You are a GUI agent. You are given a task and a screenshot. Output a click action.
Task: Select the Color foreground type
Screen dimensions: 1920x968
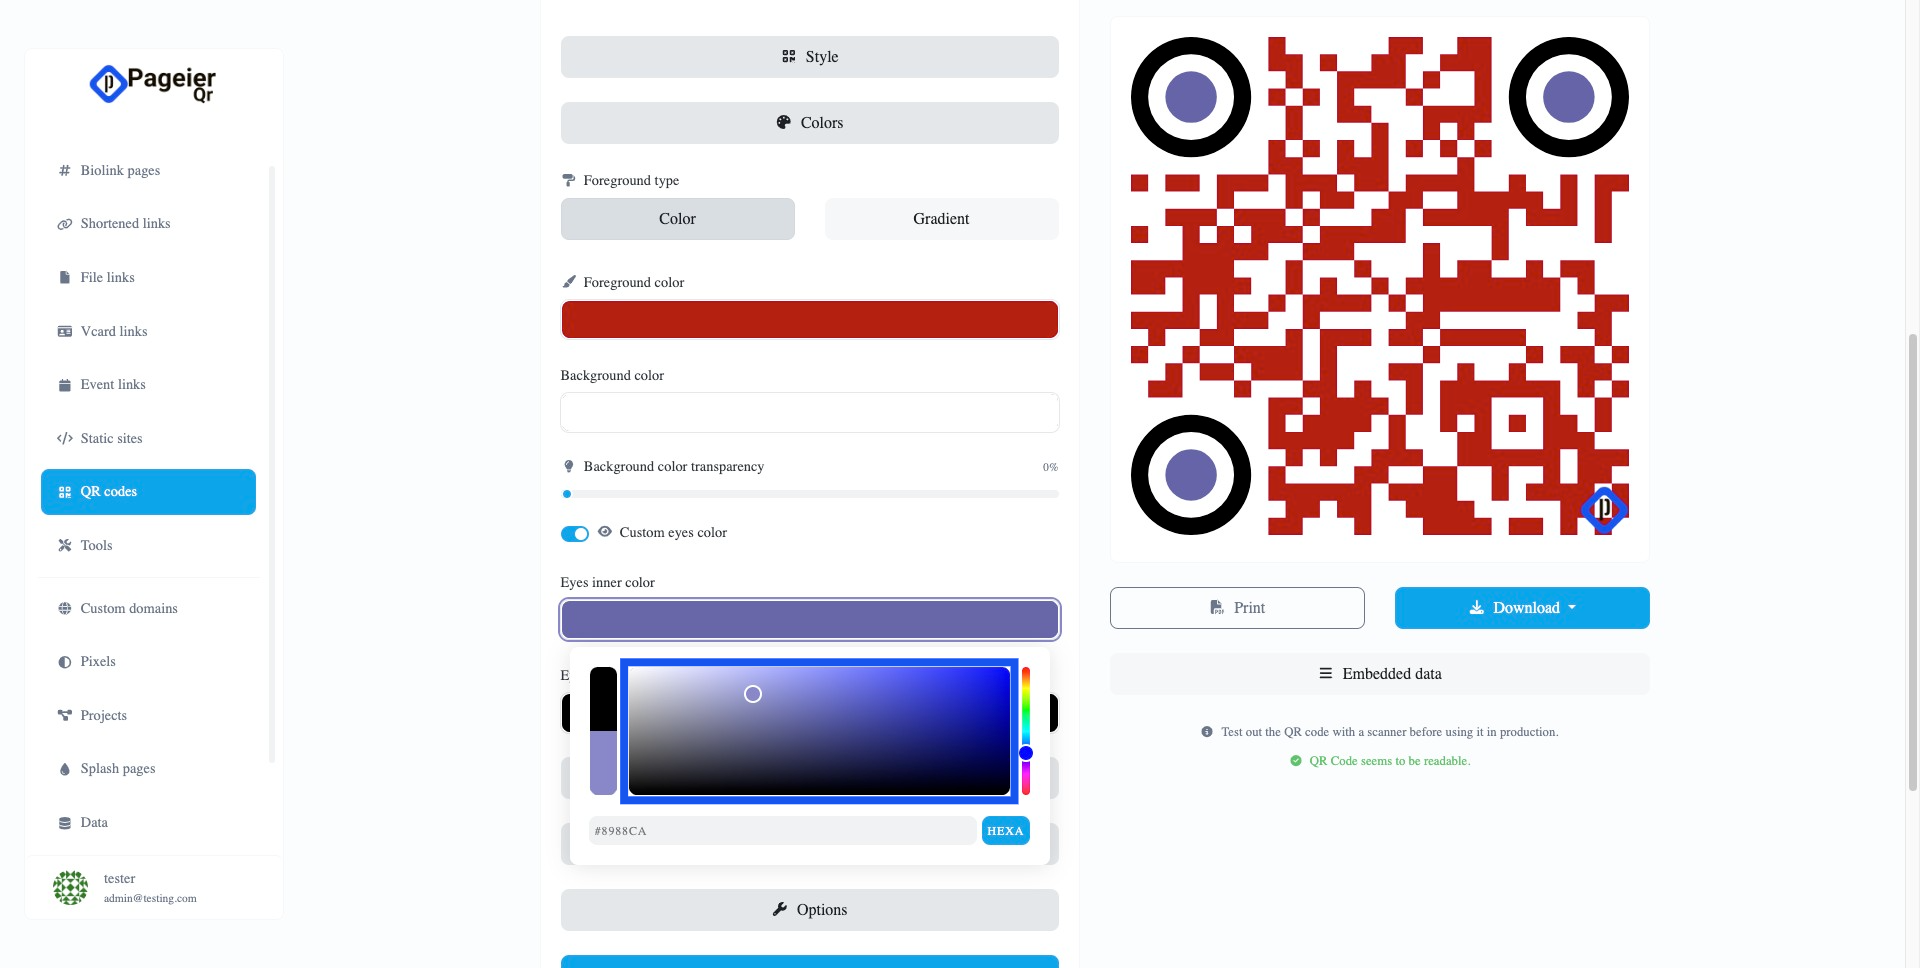[x=678, y=219]
